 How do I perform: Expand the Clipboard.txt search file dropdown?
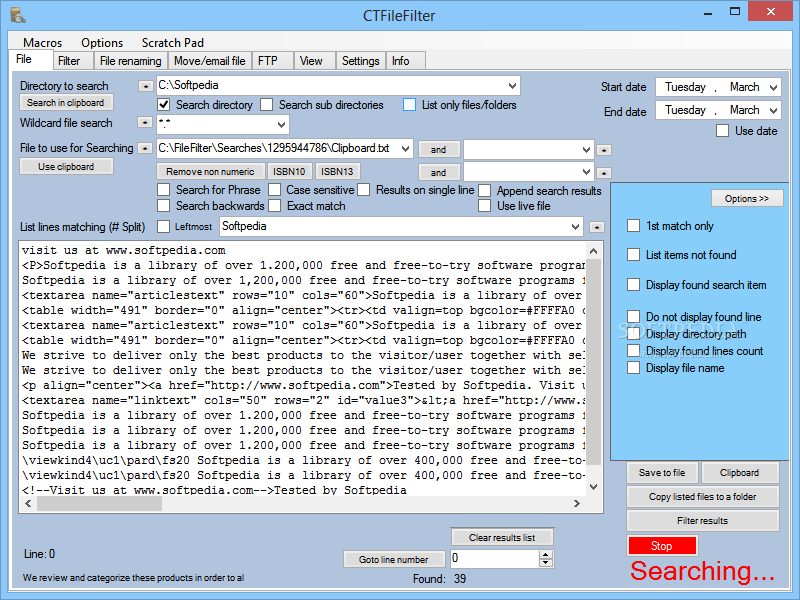coord(405,149)
